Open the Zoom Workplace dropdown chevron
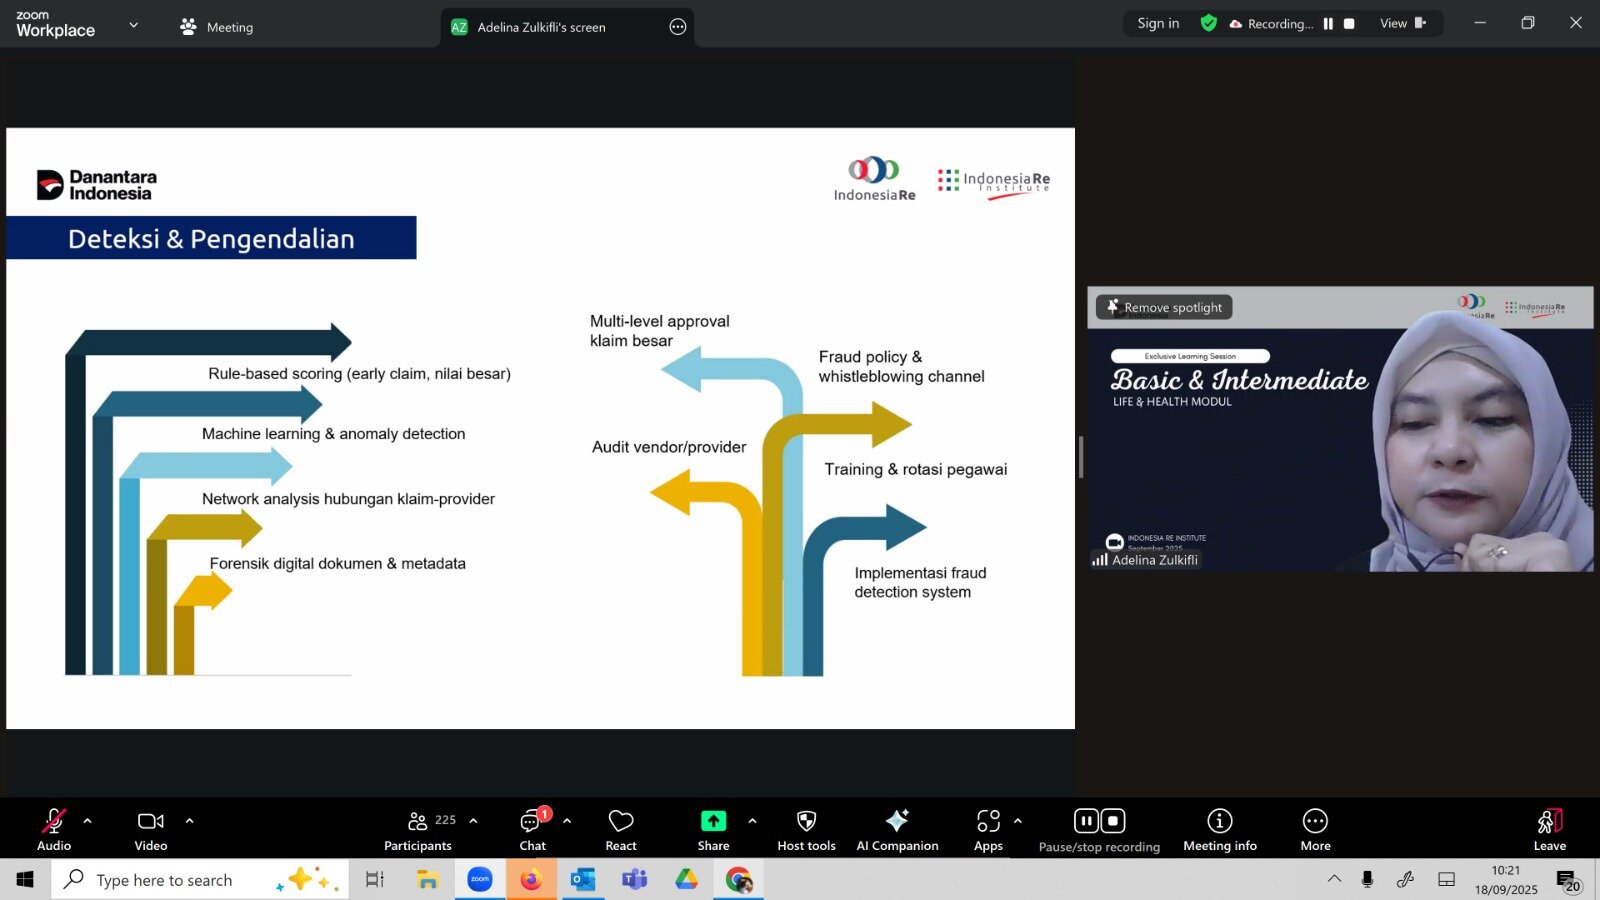The image size is (1600, 900). click(134, 25)
